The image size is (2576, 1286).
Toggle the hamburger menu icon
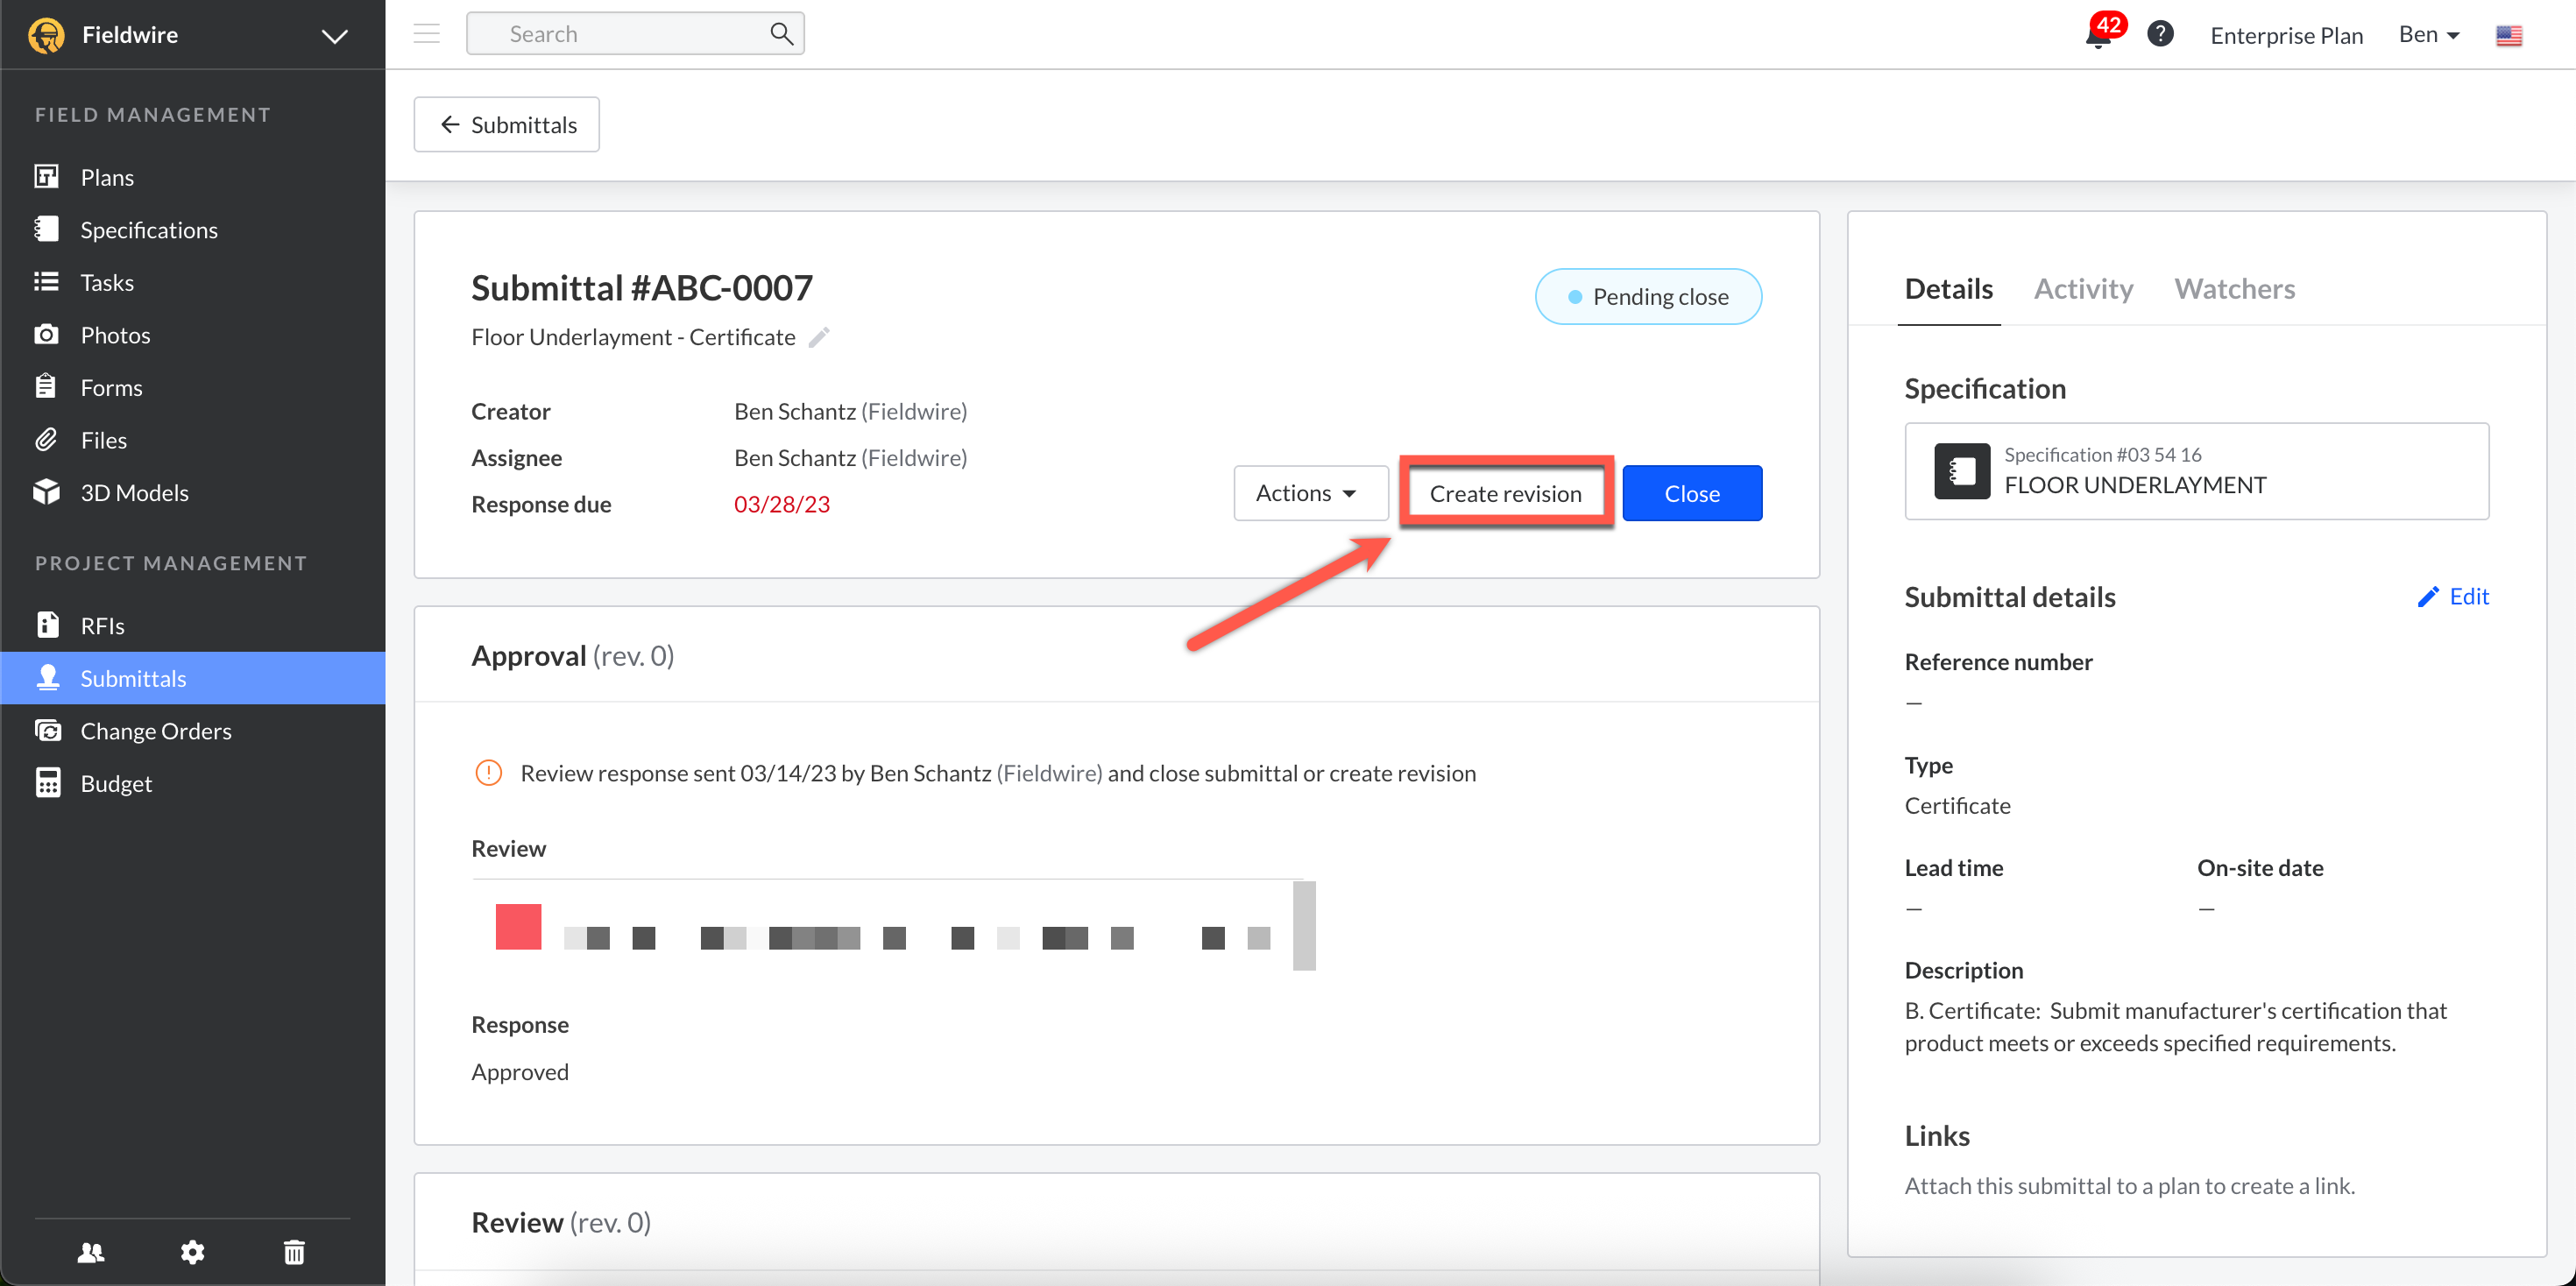click(427, 34)
